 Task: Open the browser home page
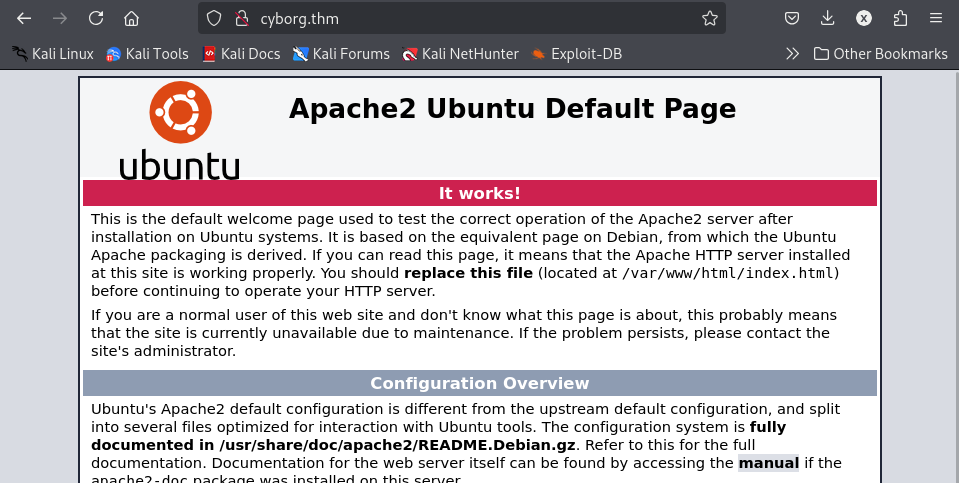tap(131, 18)
